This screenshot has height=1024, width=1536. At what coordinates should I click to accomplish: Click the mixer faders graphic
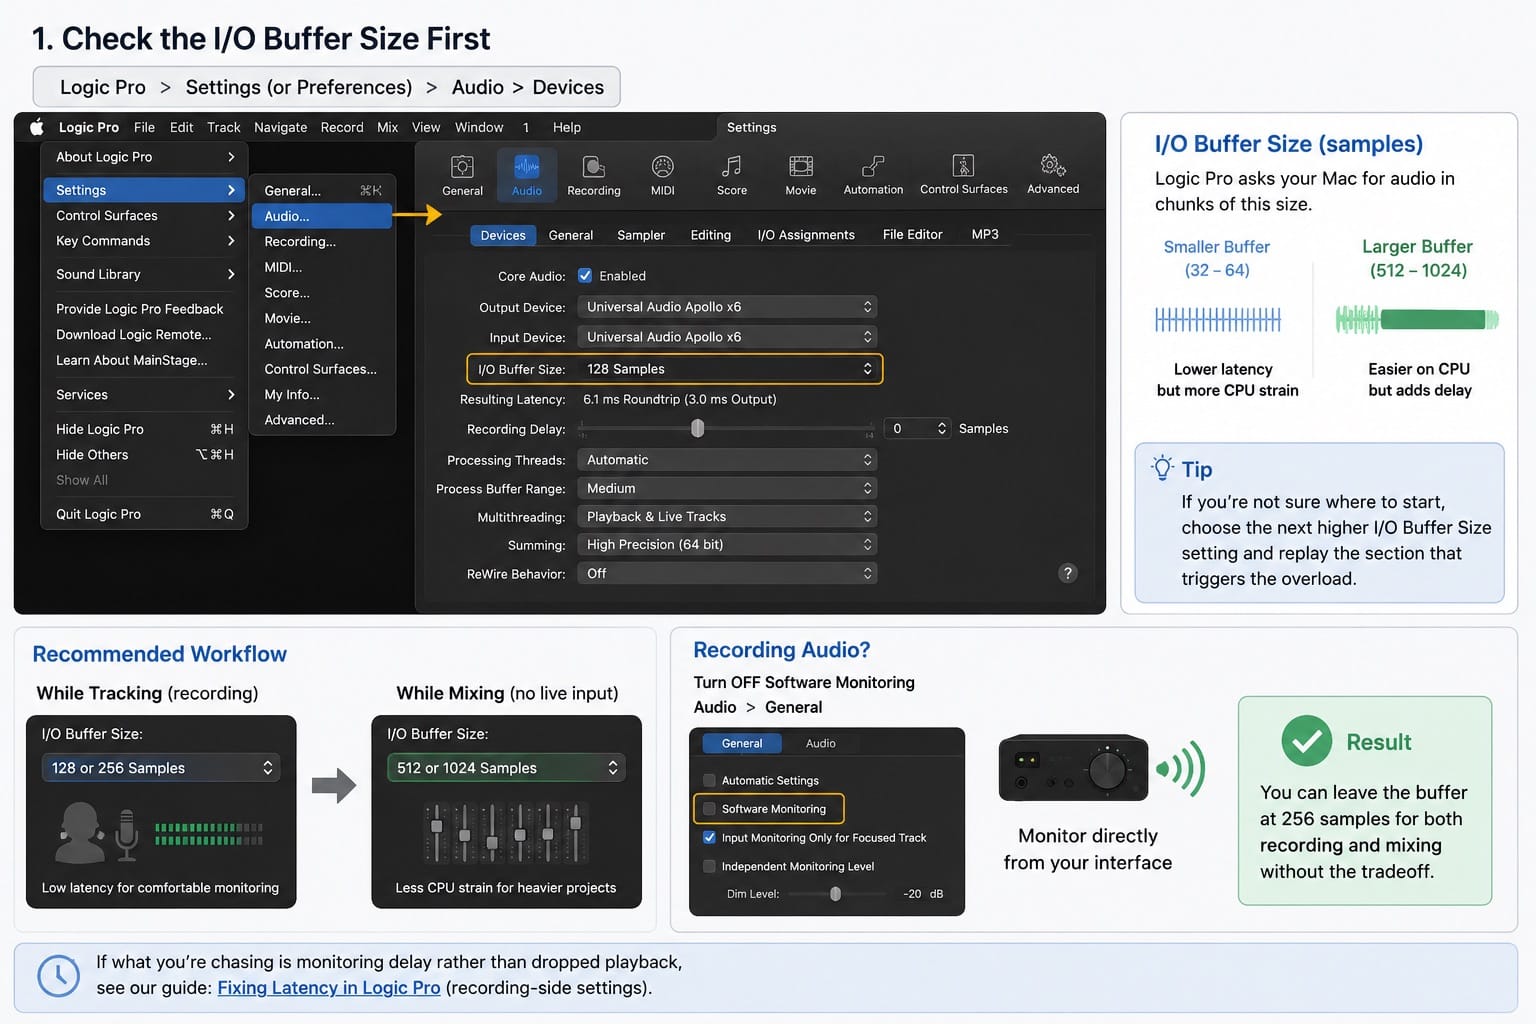tap(506, 832)
